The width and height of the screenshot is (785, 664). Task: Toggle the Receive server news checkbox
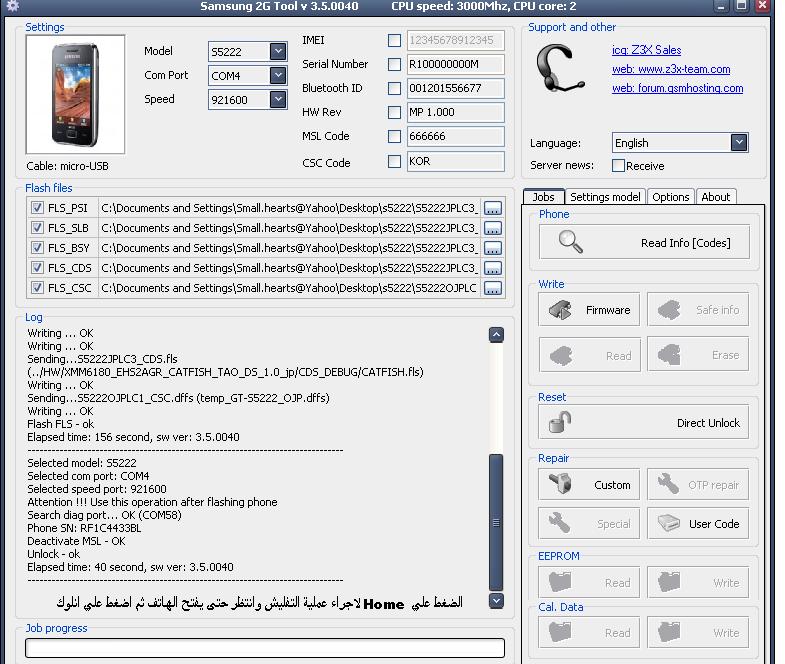pyautogui.click(x=618, y=166)
